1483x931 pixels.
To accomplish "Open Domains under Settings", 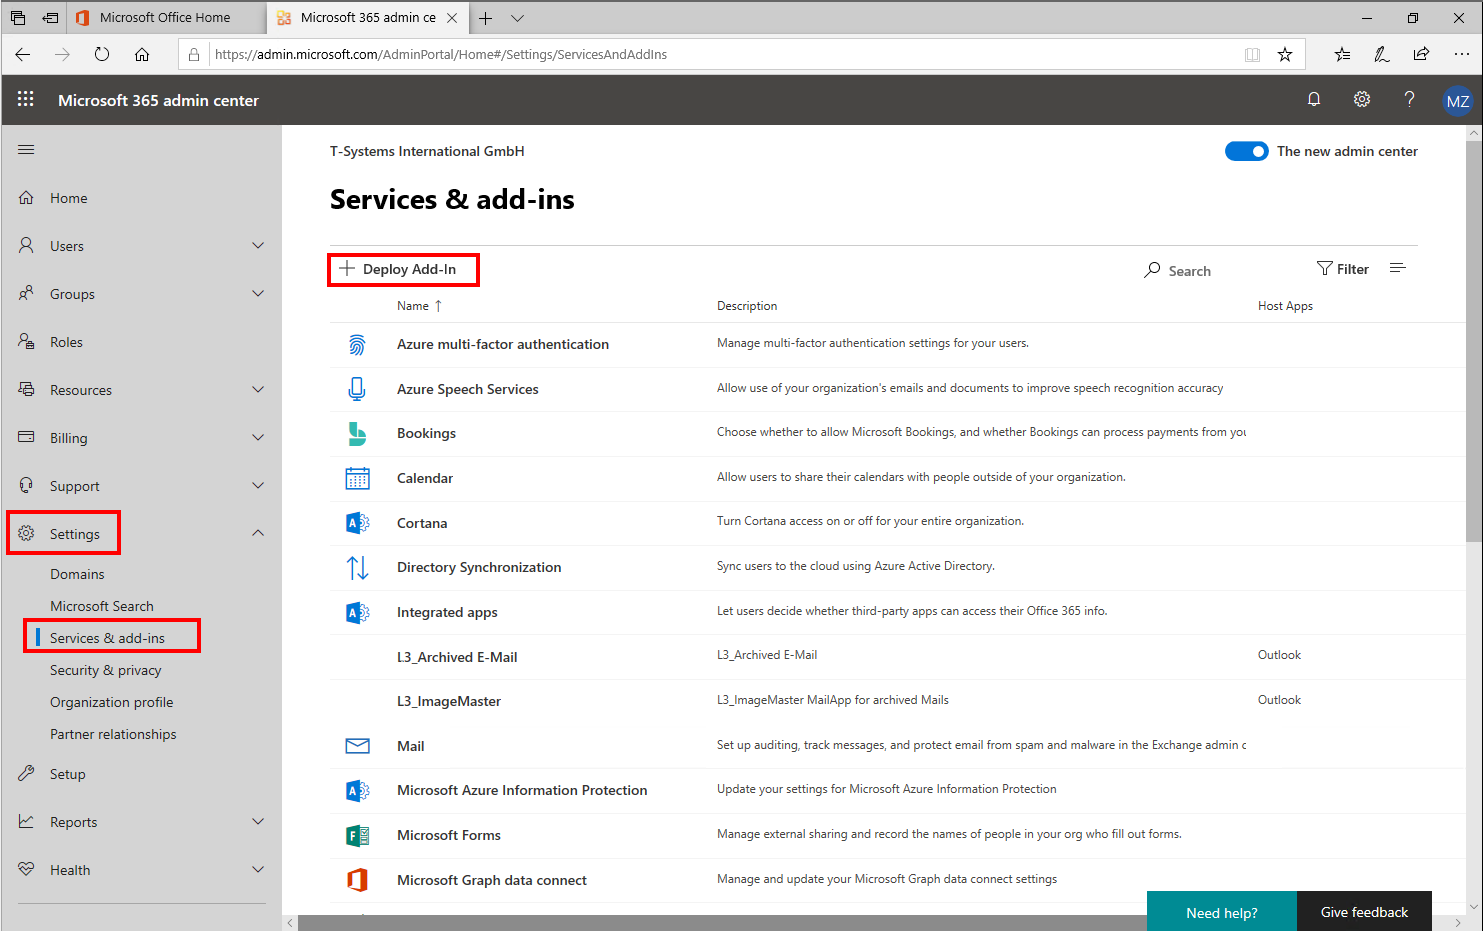I will 77,574.
